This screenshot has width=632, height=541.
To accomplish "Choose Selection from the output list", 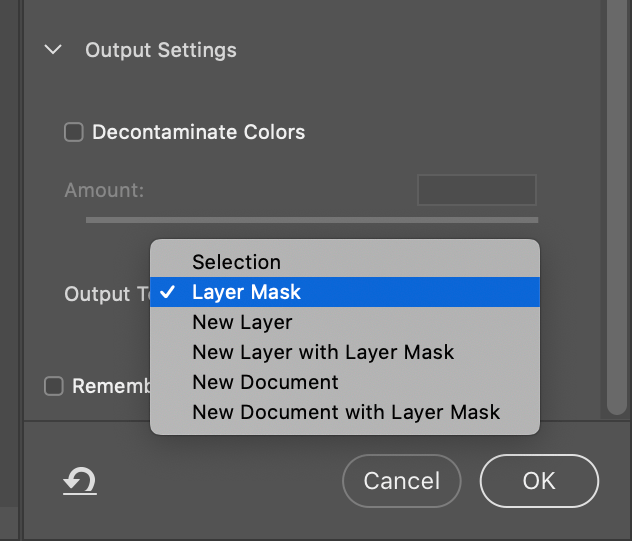I will point(236,262).
